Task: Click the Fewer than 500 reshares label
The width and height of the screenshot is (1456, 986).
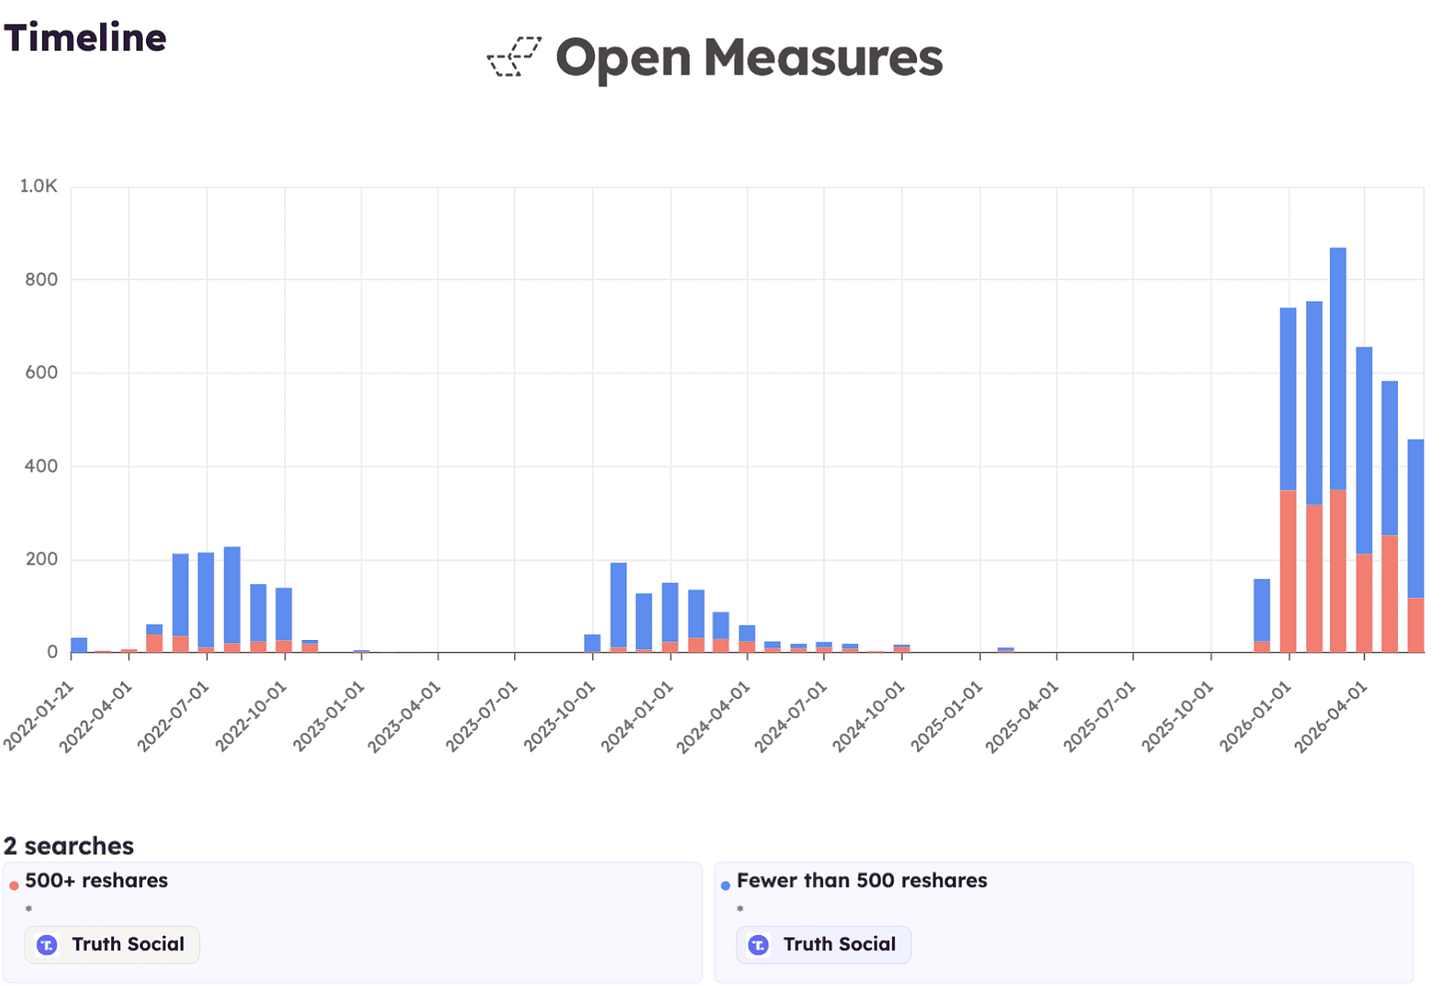Action: coord(862,880)
